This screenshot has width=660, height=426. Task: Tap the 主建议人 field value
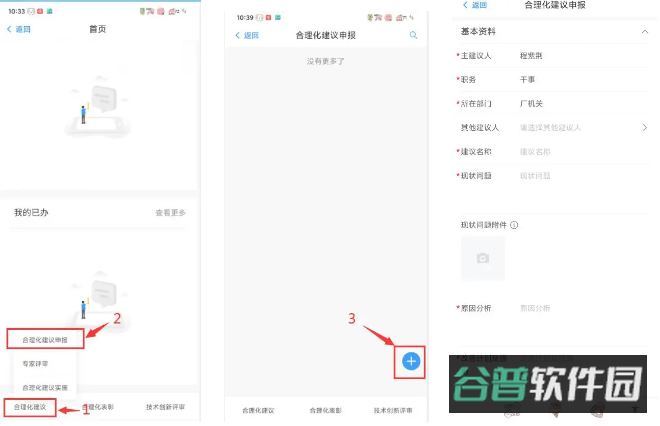pyautogui.click(x=531, y=56)
